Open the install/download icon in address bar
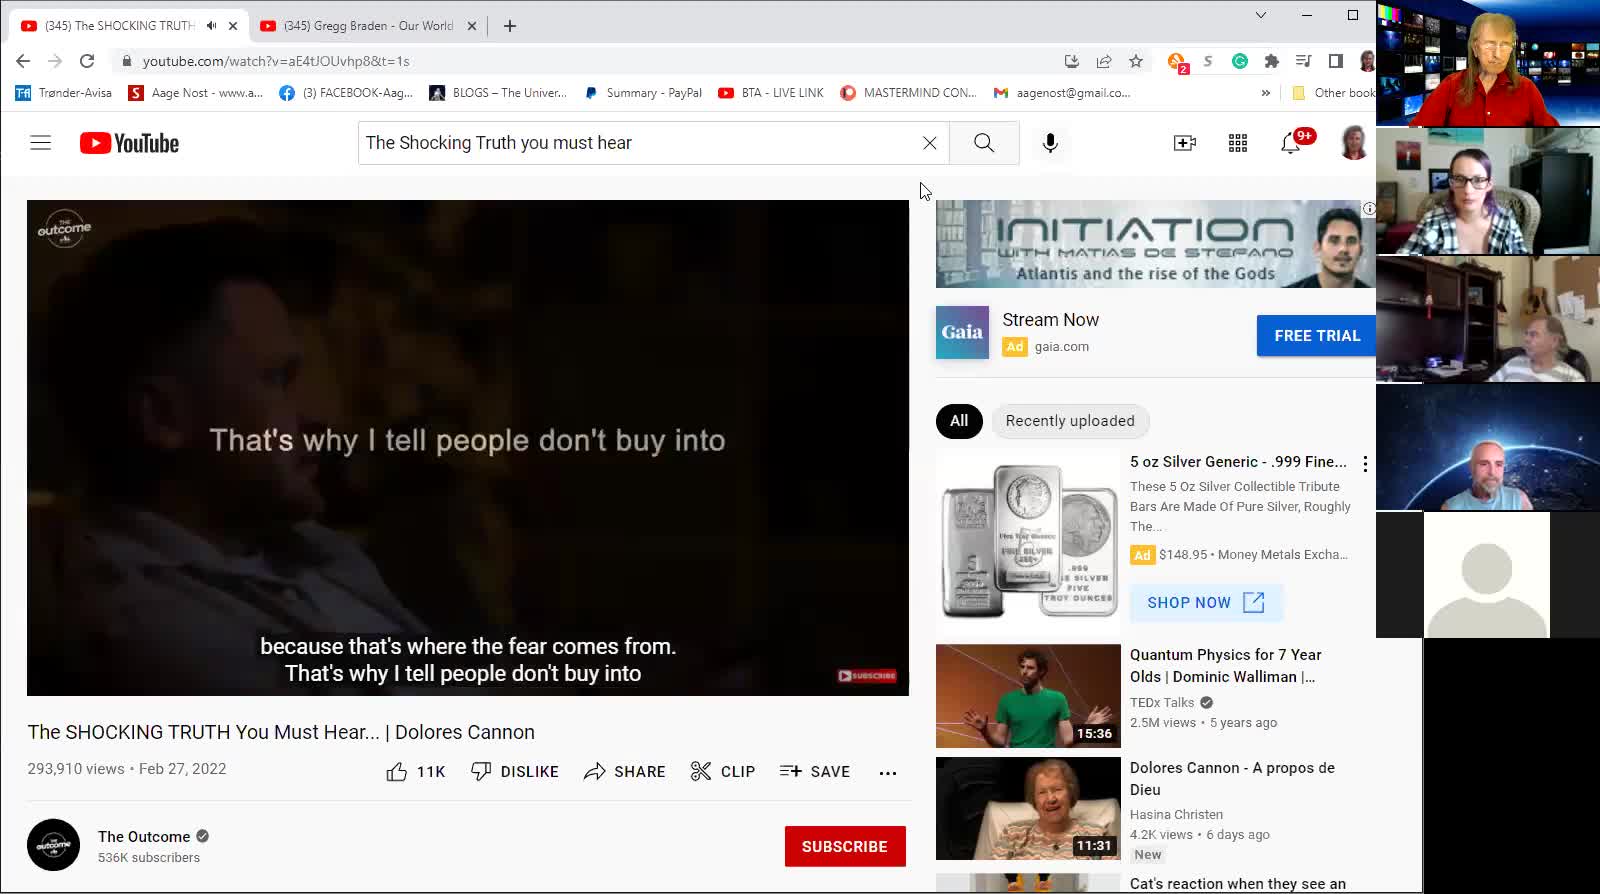The height and width of the screenshot is (894, 1600). (1072, 61)
